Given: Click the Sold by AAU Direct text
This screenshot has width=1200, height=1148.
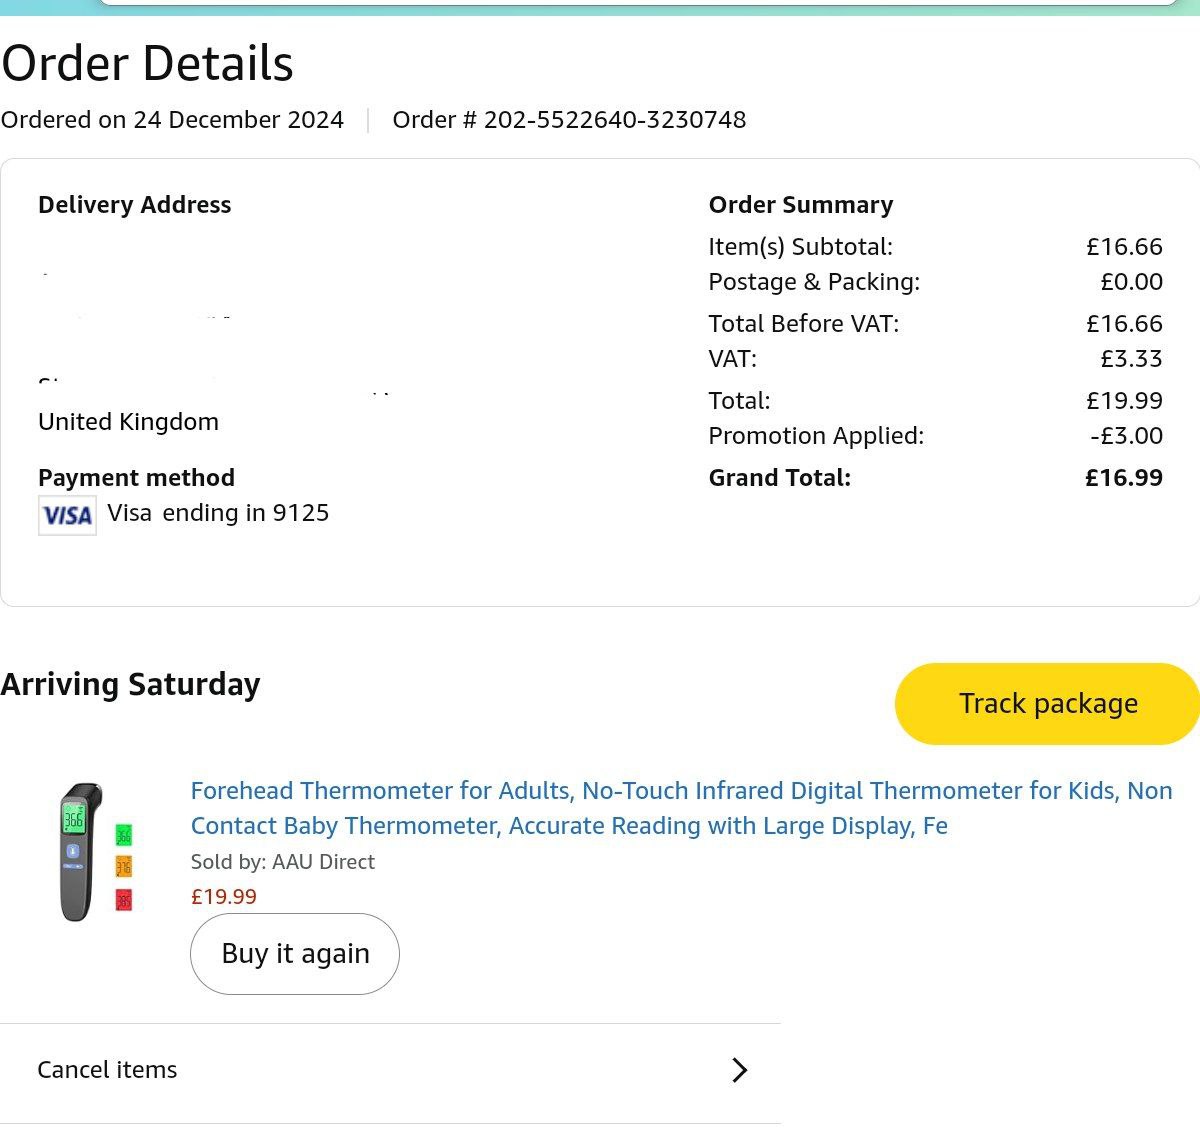Looking at the screenshot, I should (282, 862).
